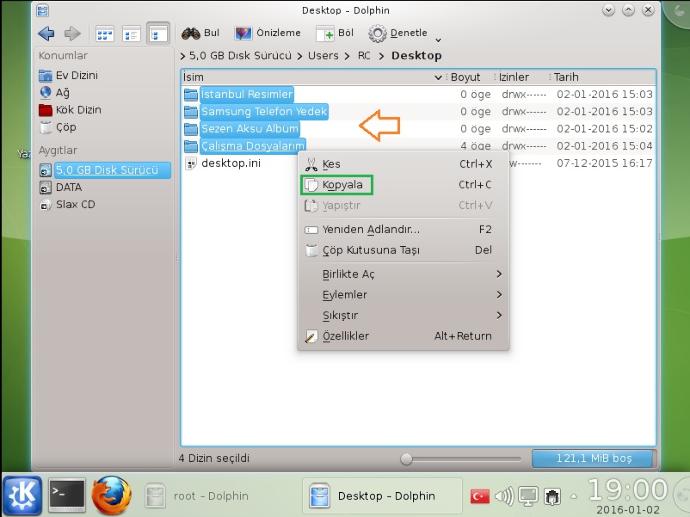Select Samsung Telefon Yedek folder name

264,111
